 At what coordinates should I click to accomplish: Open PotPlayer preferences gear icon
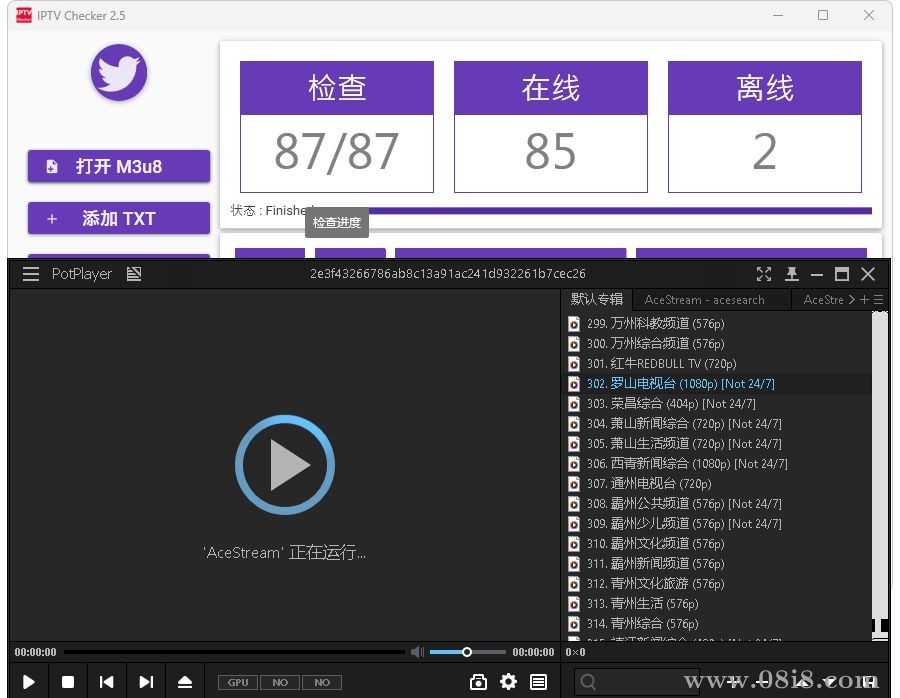[x=509, y=682]
